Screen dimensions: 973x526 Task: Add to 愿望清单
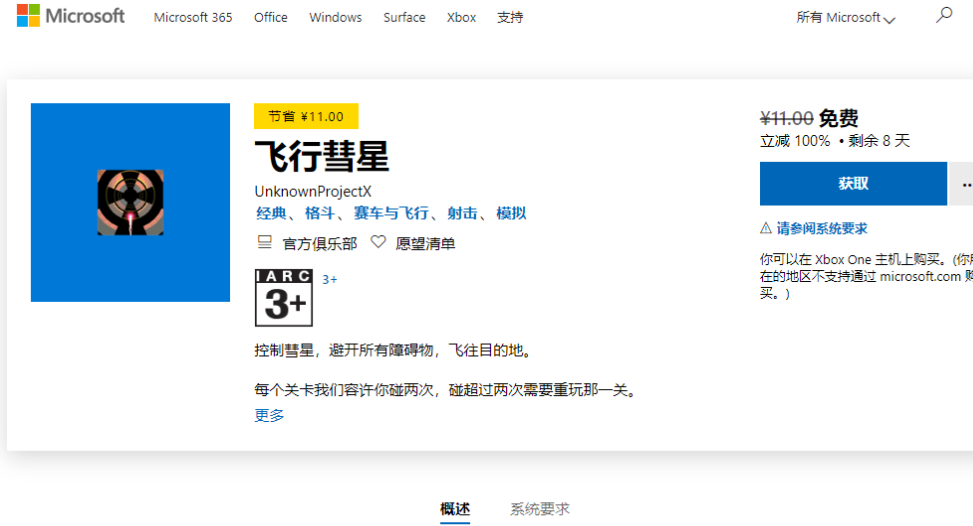(425, 243)
